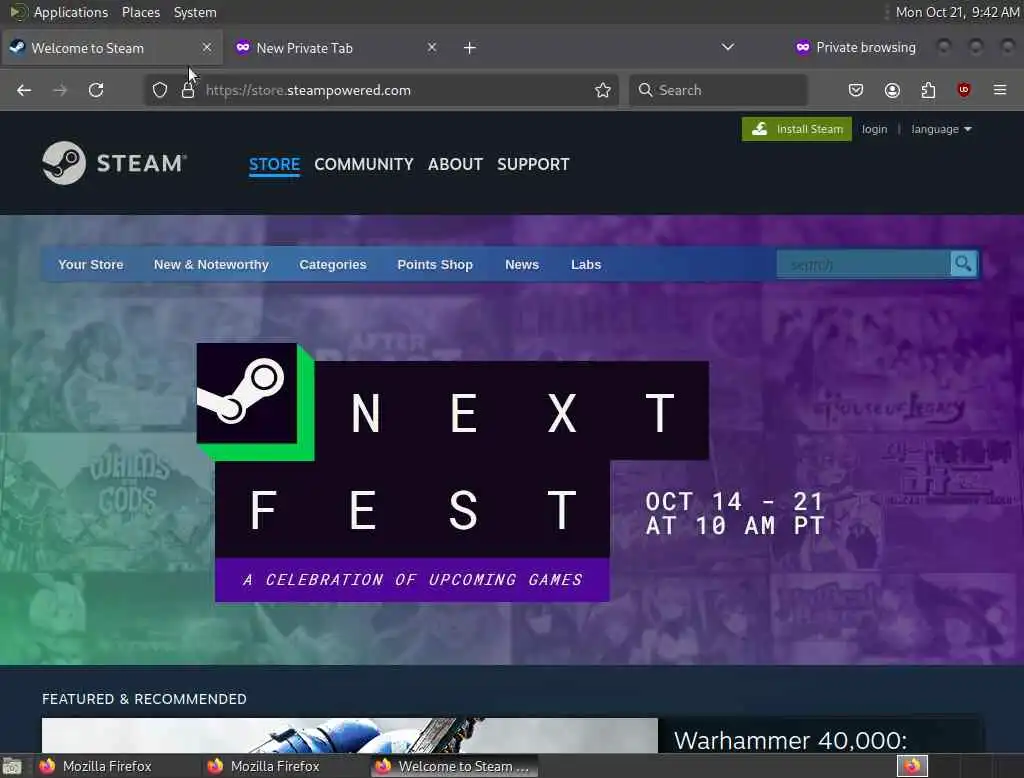Open the tracking protection shield icon
Screen dimensions: 1024x778
[x=160, y=90]
